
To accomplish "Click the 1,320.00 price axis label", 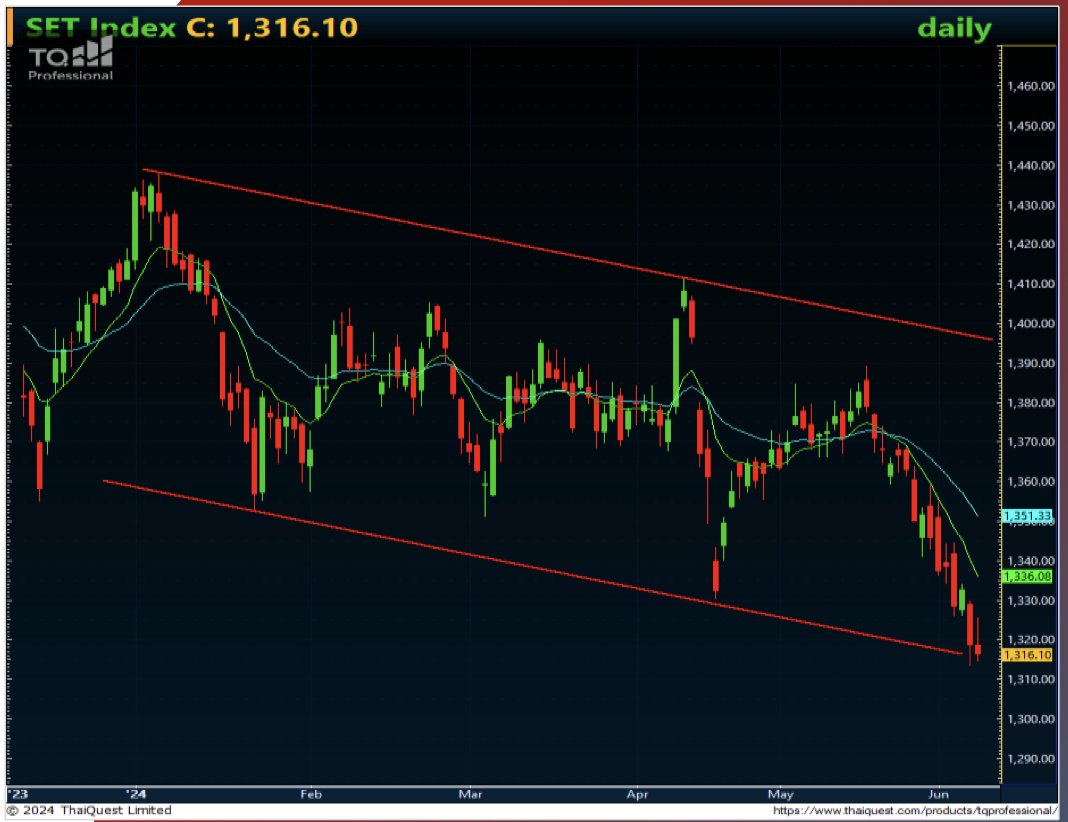I will 1031,639.
